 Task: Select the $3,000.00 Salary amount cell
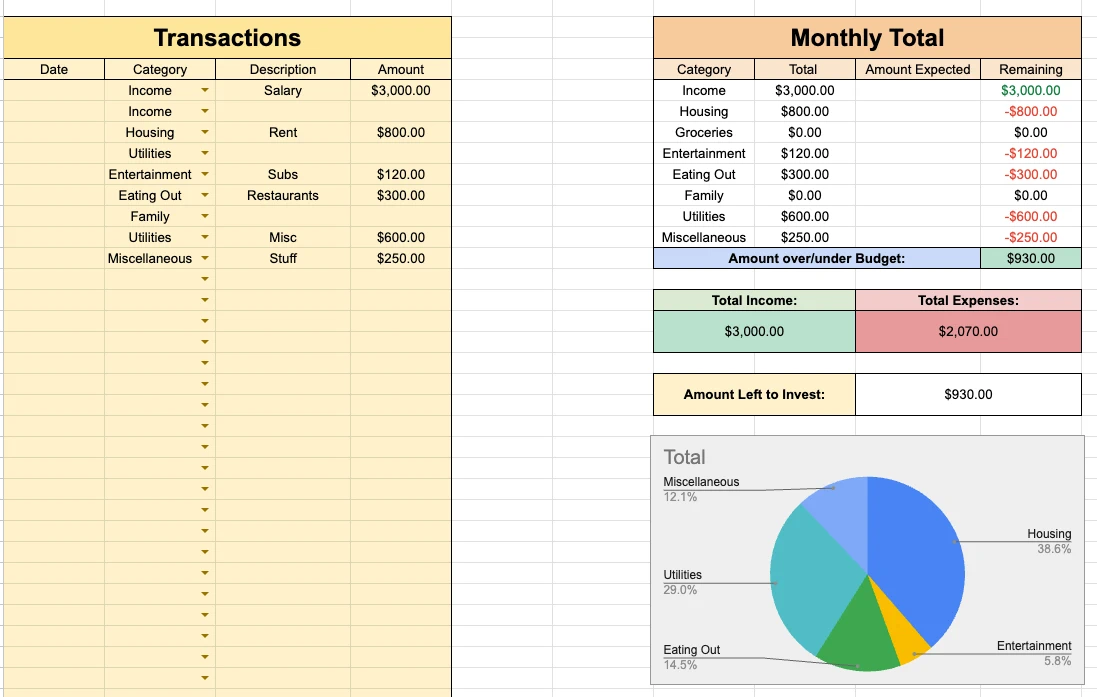[401, 90]
